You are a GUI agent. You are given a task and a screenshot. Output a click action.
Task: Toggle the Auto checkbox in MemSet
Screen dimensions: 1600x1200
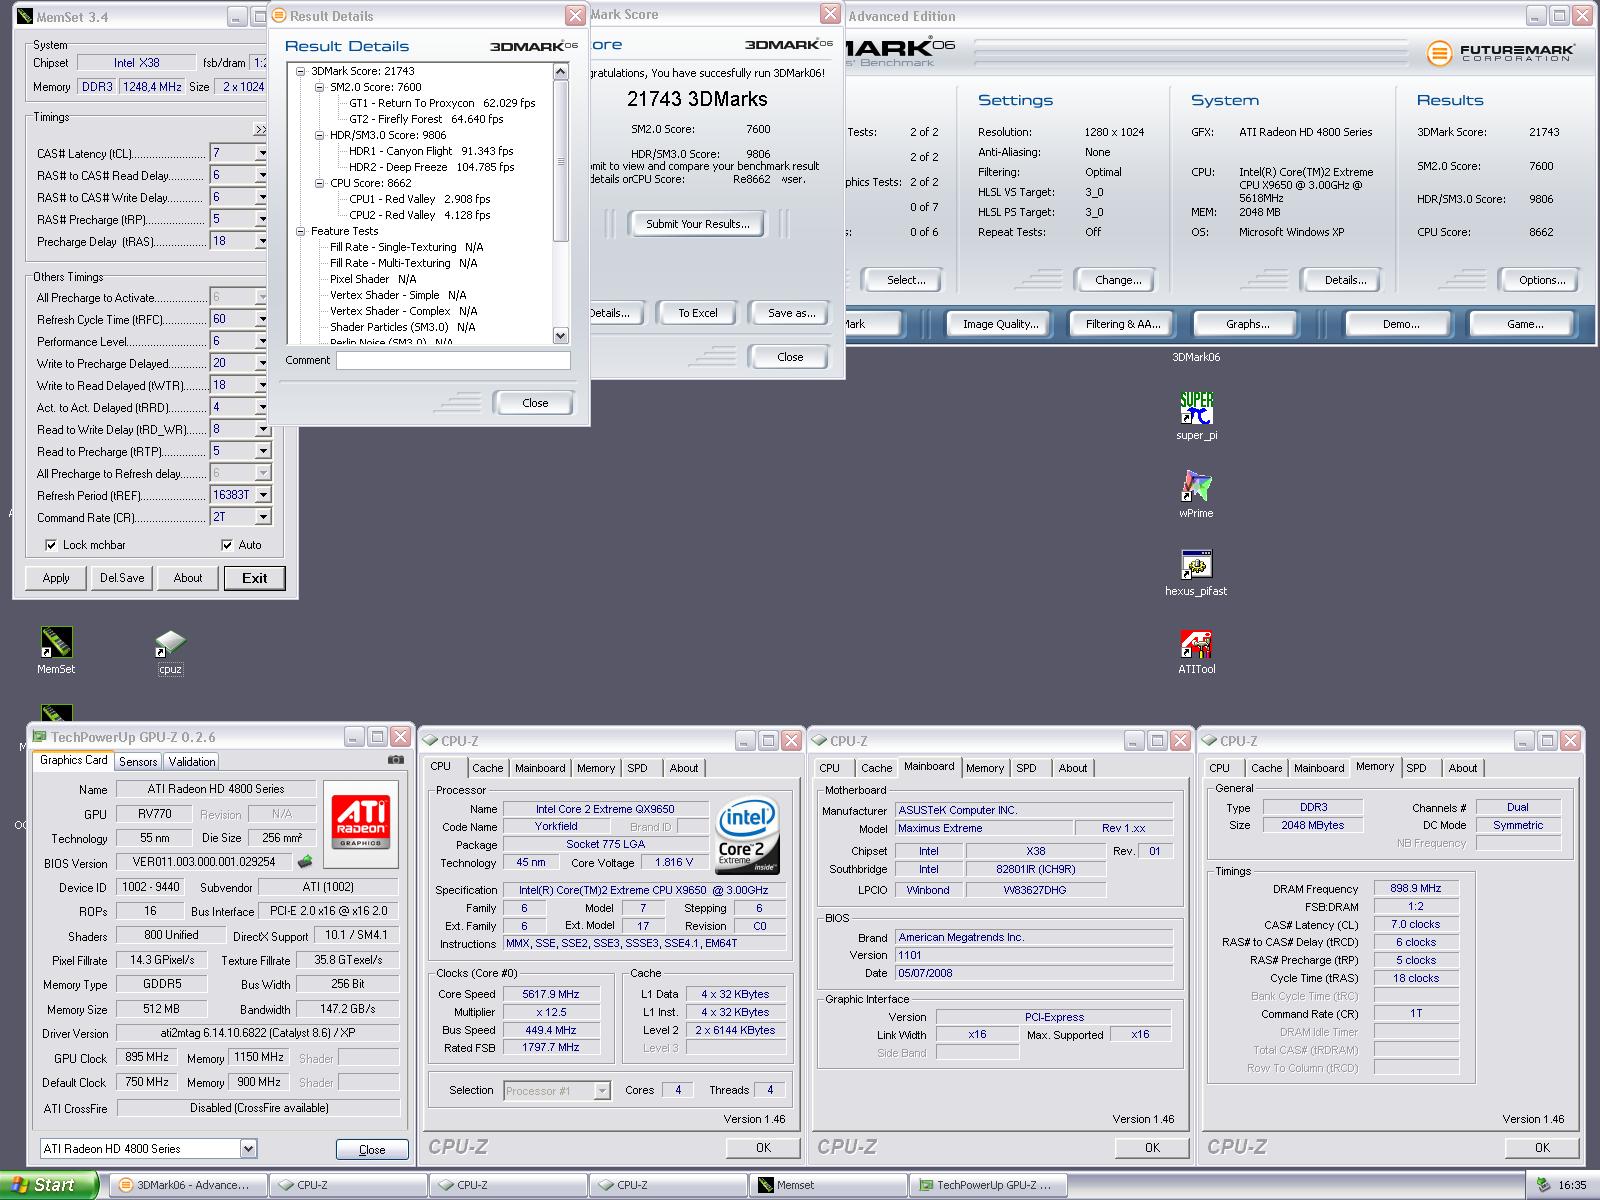(x=227, y=545)
